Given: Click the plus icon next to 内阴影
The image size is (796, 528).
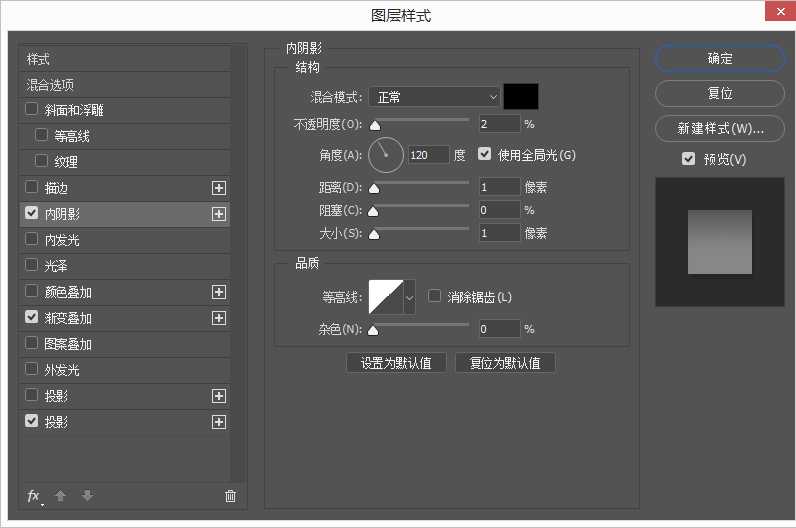Looking at the screenshot, I should coord(219,214).
